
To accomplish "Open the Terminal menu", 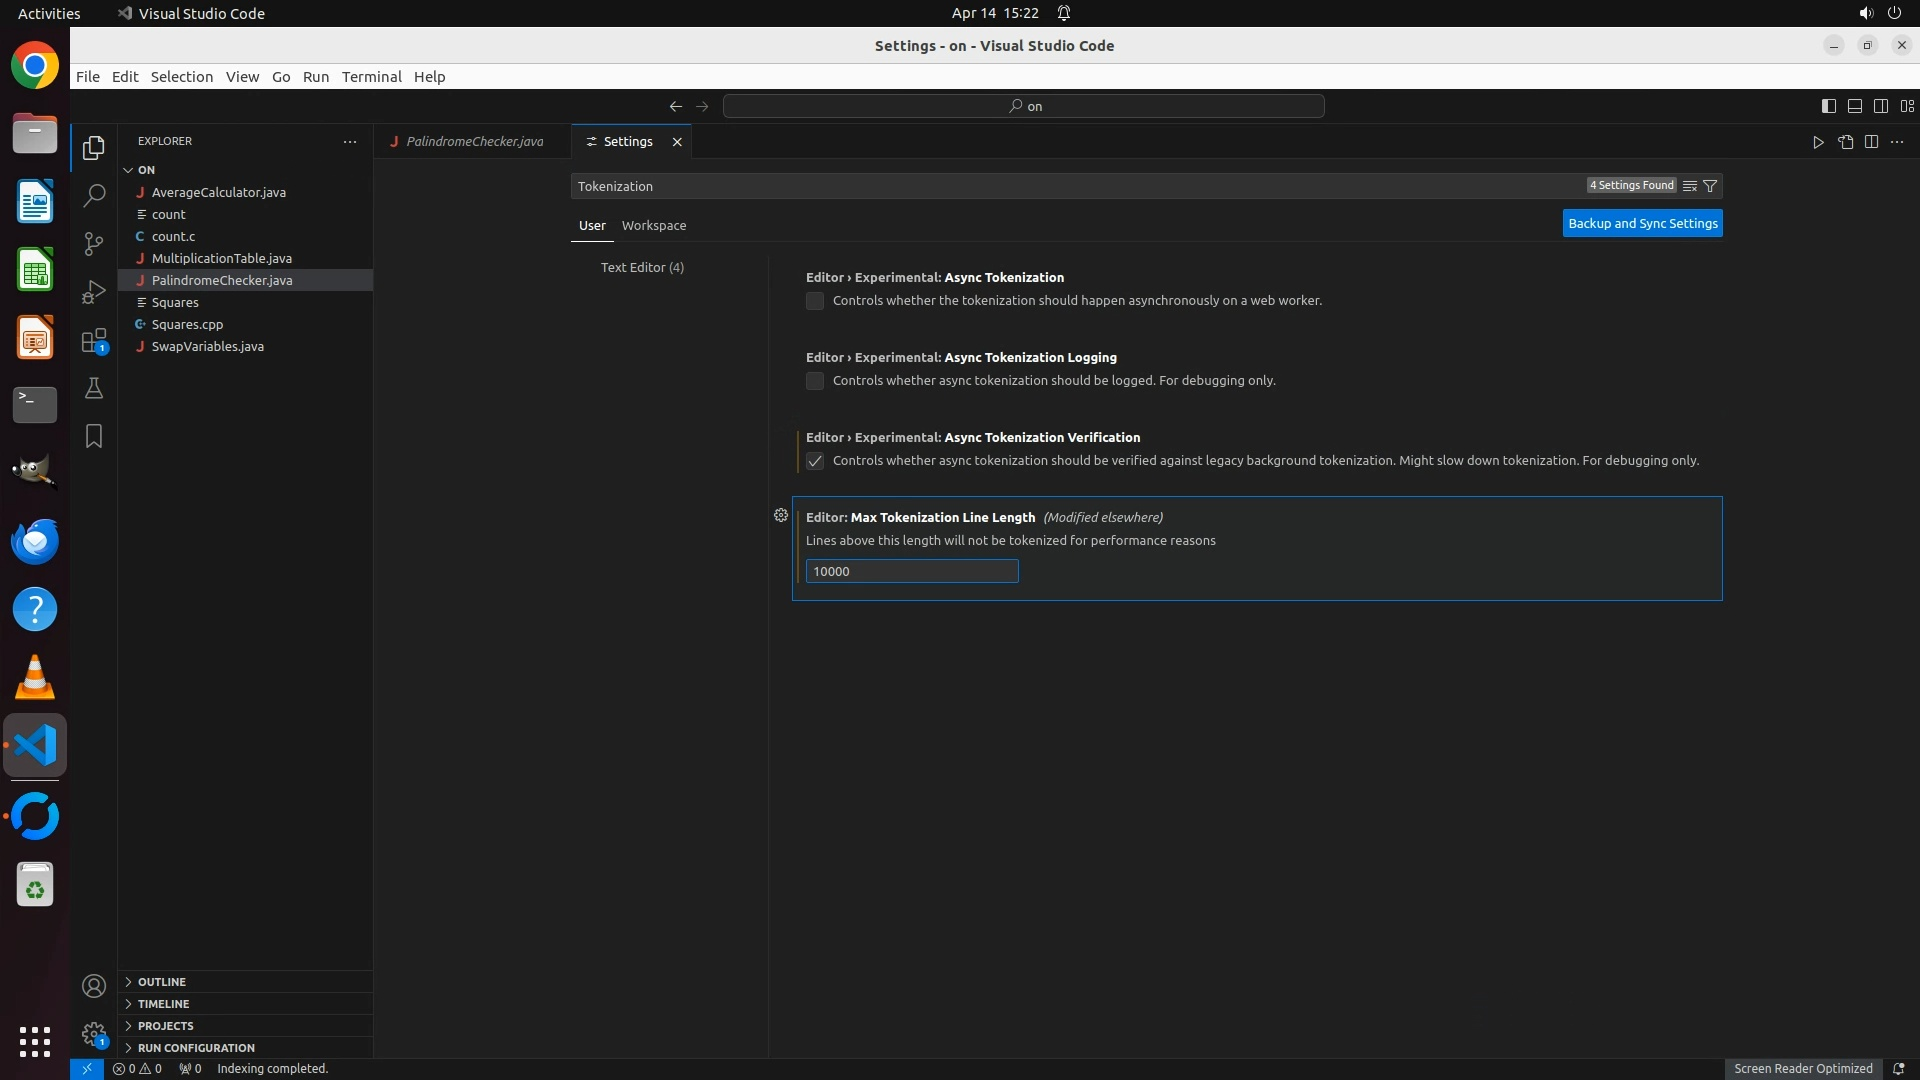I will [371, 77].
